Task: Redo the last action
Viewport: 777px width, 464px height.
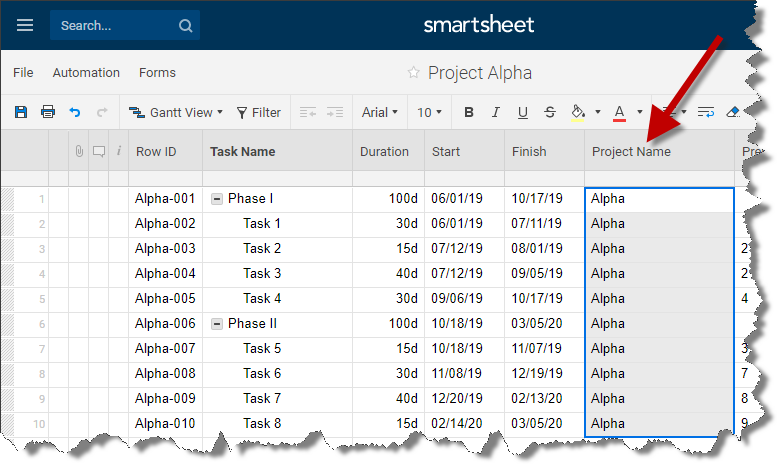Action: 102,112
